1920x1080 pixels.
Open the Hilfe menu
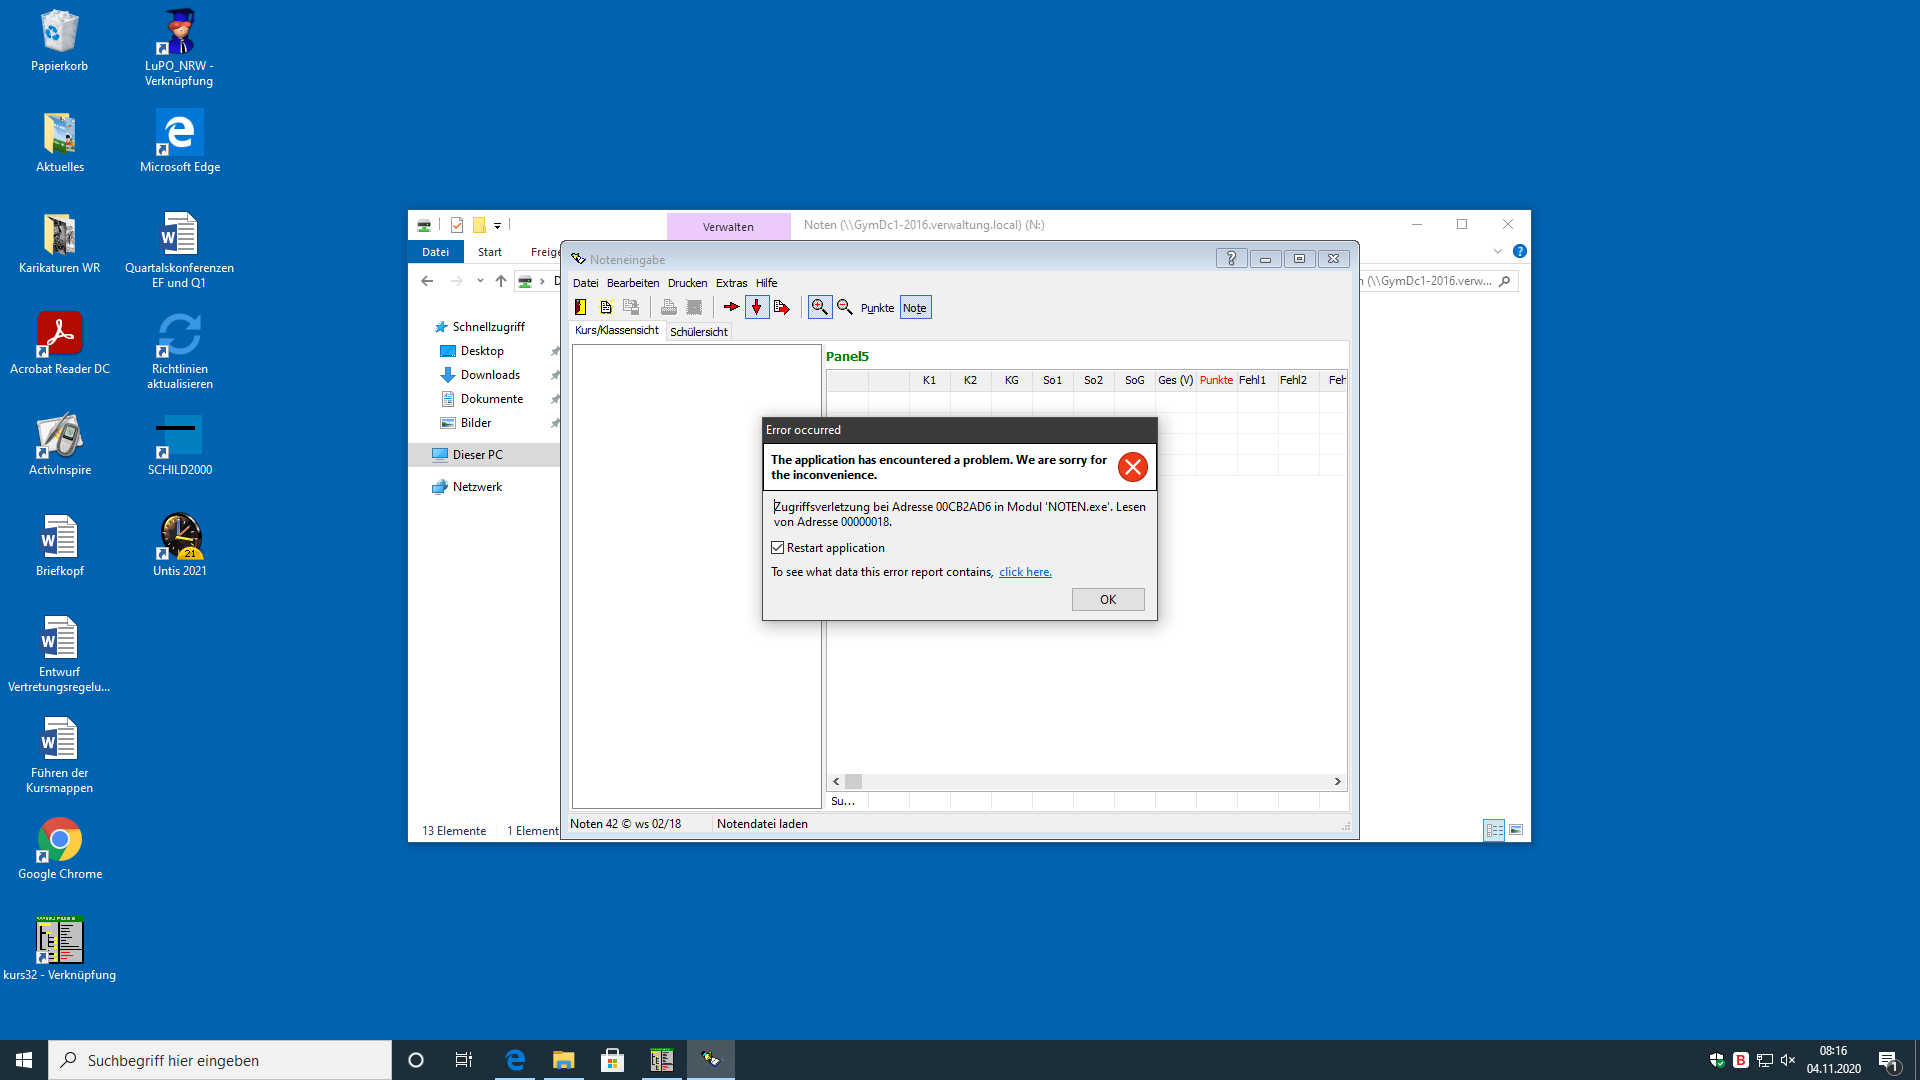pyautogui.click(x=766, y=283)
